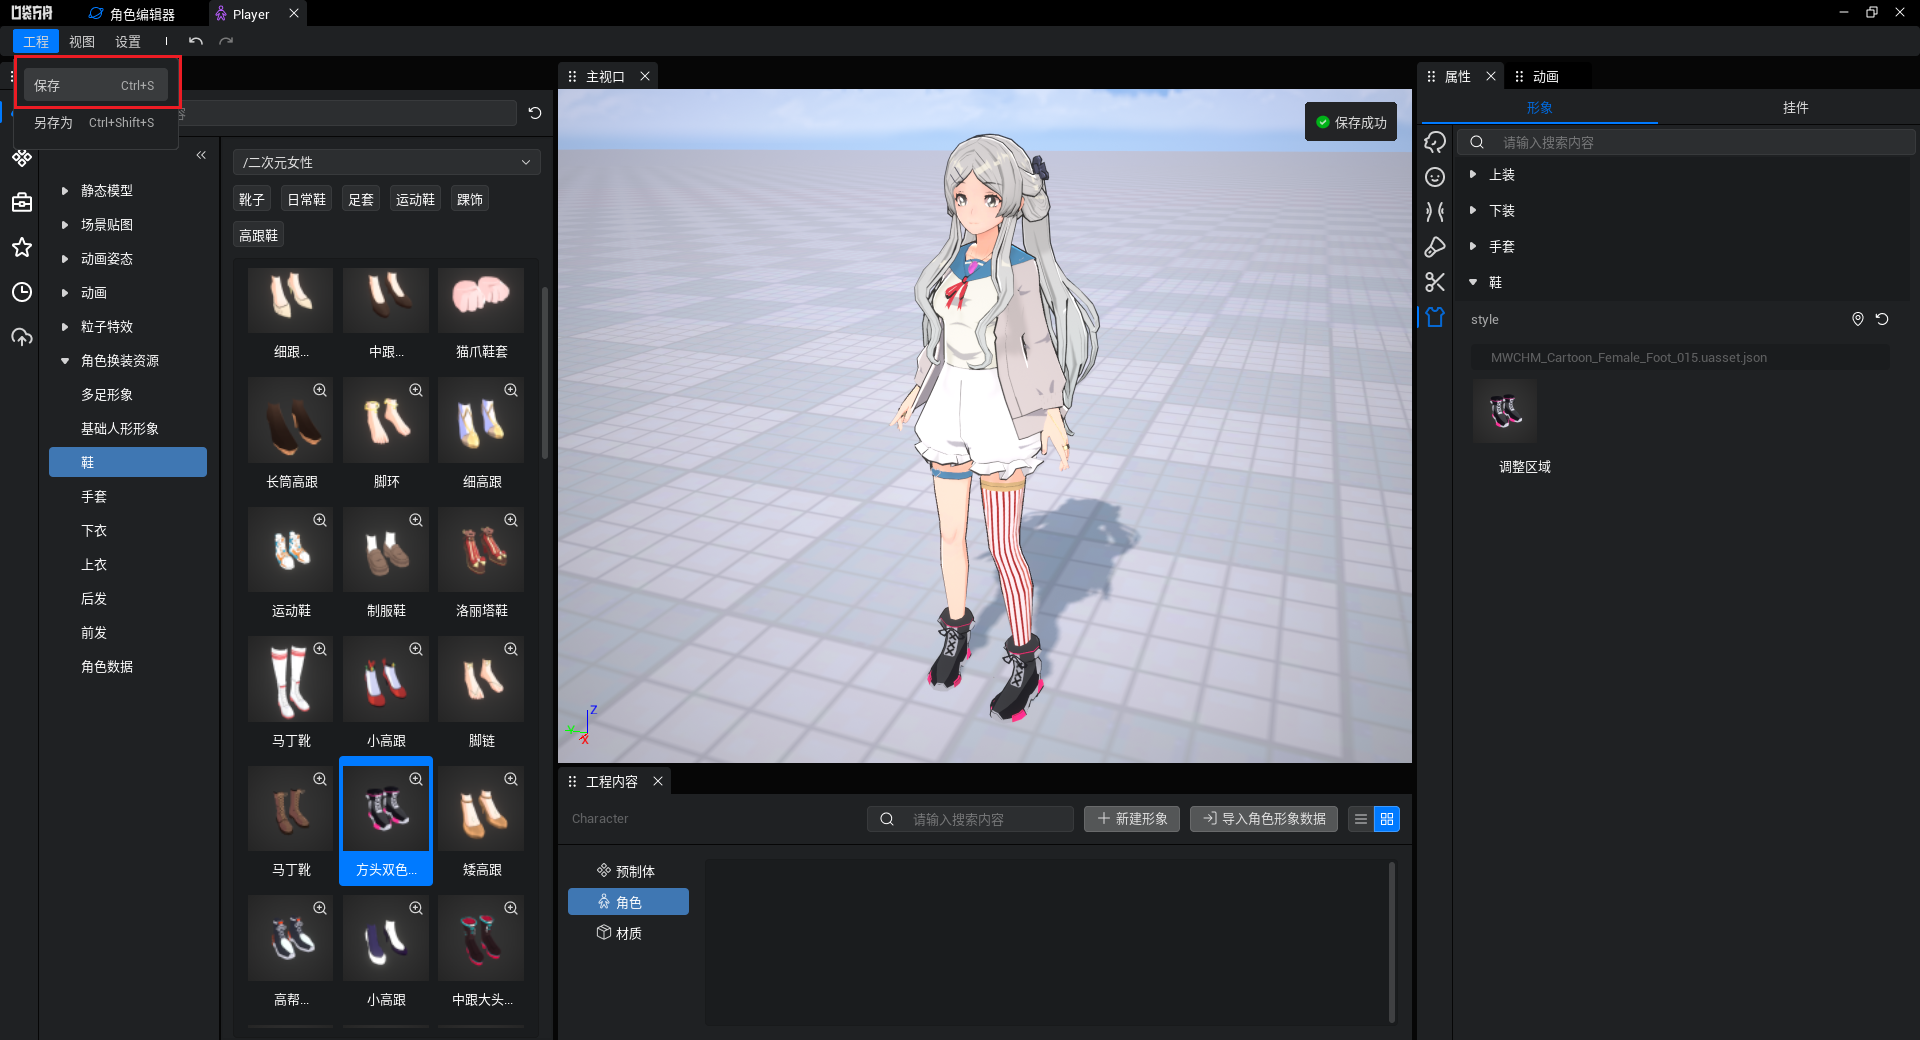Click the redo arrow in the toolbar

tap(226, 41)
